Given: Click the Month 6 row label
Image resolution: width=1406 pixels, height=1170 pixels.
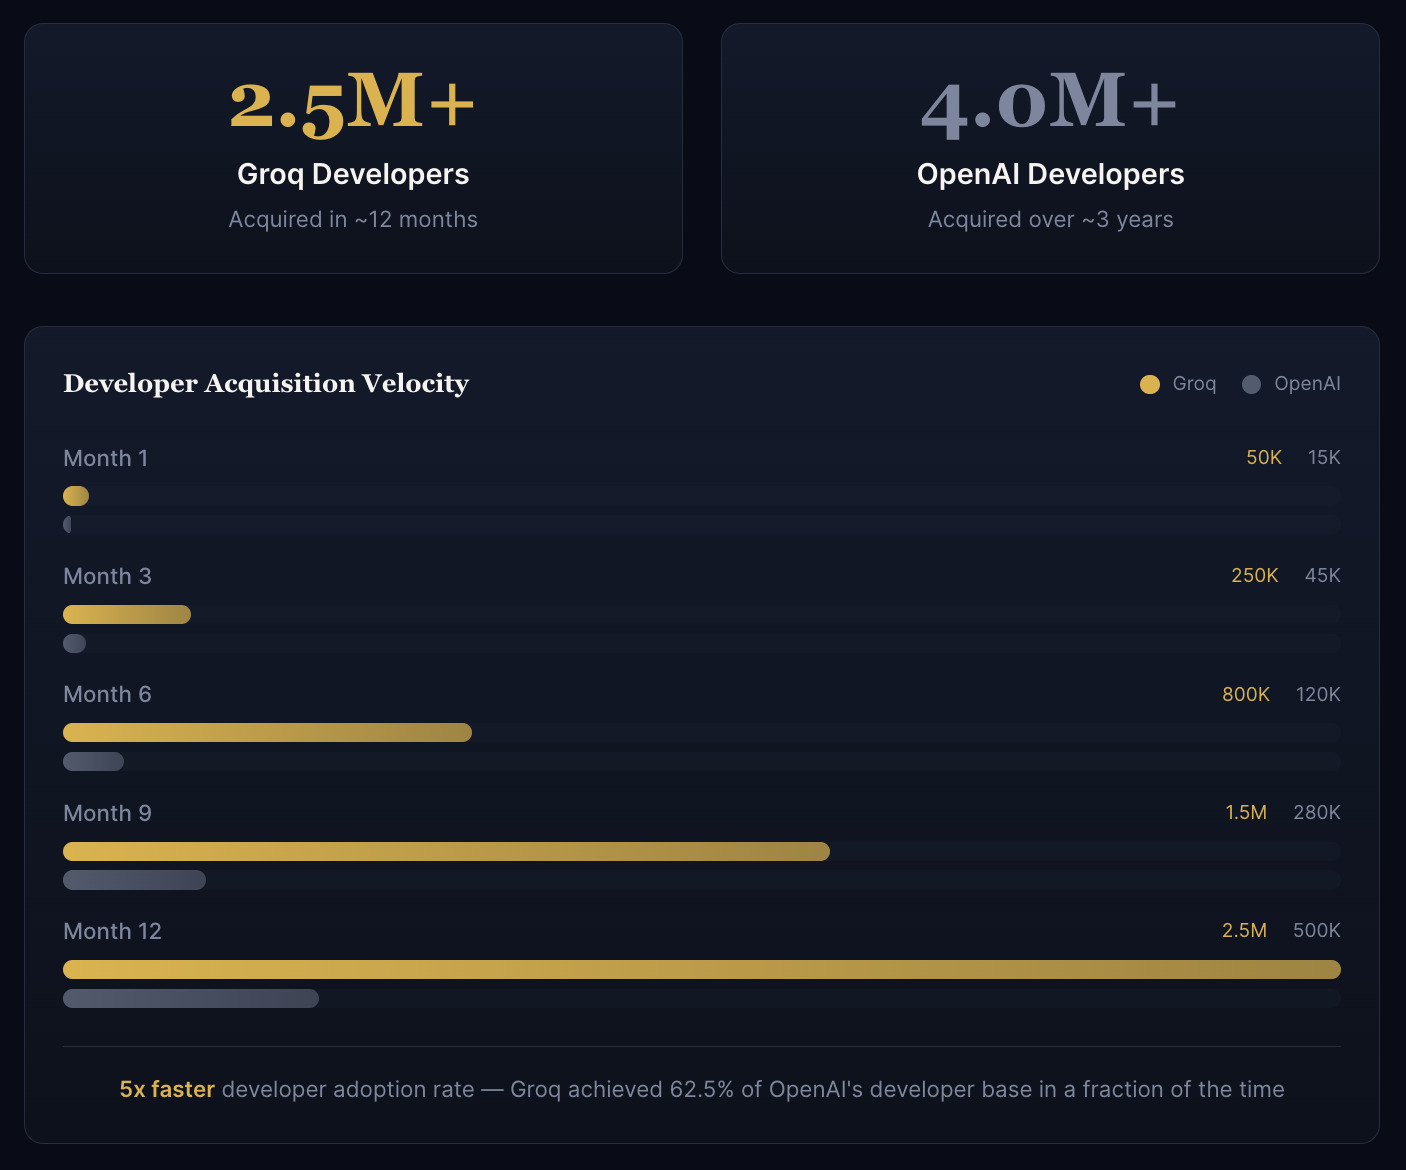Looking at the screenshot, I should pos(107,694).
